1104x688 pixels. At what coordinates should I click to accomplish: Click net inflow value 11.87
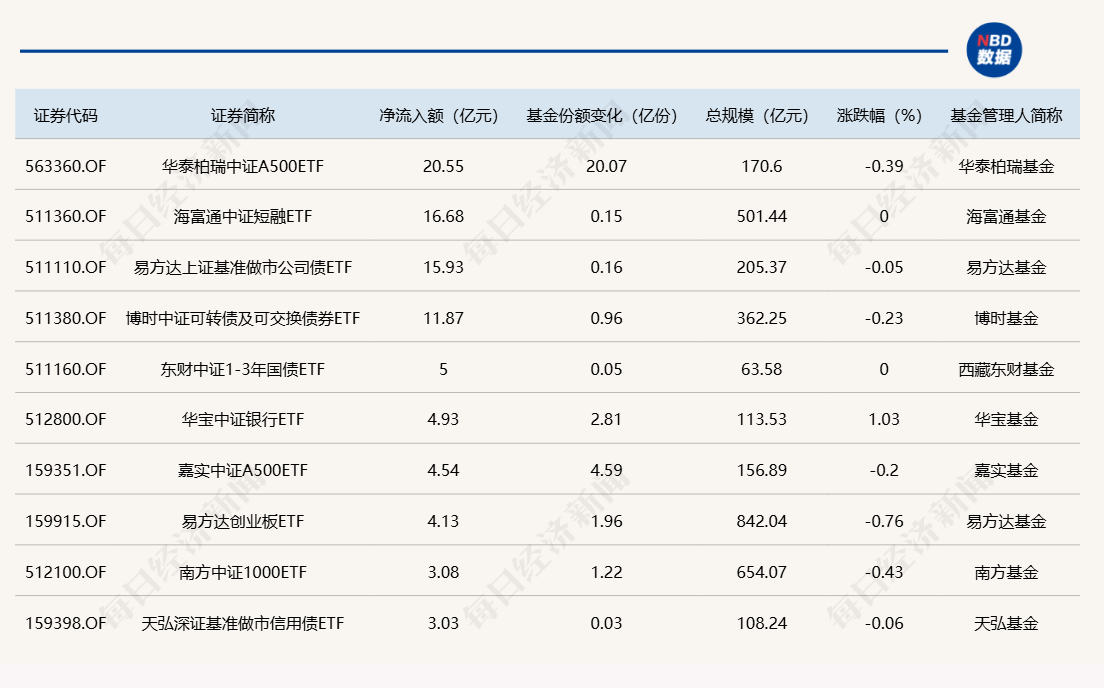click(444, 318)
